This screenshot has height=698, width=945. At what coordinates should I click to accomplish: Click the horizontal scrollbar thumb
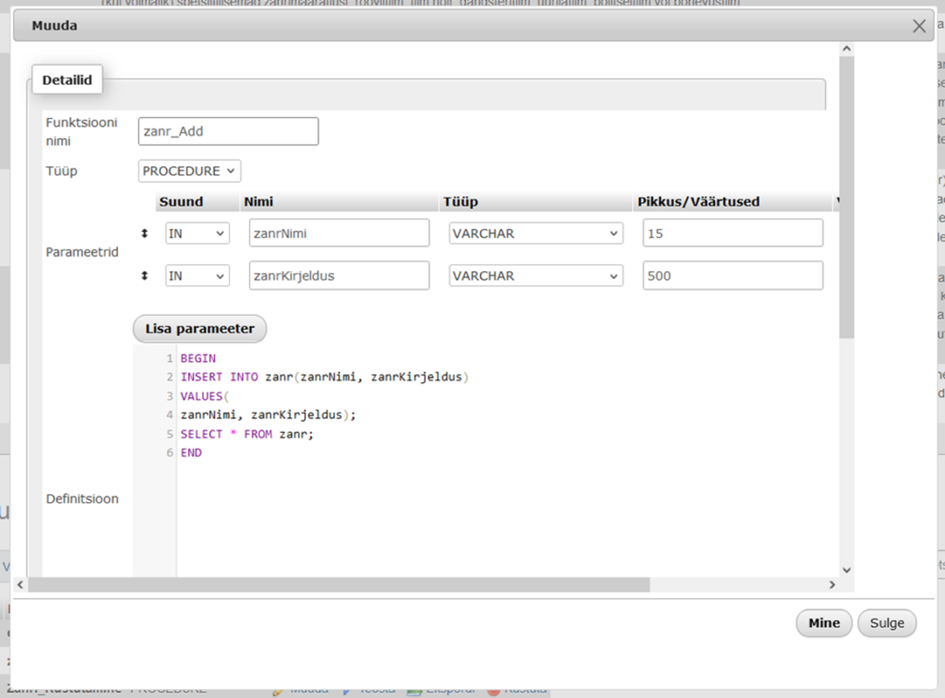click(x=340, y=584)
